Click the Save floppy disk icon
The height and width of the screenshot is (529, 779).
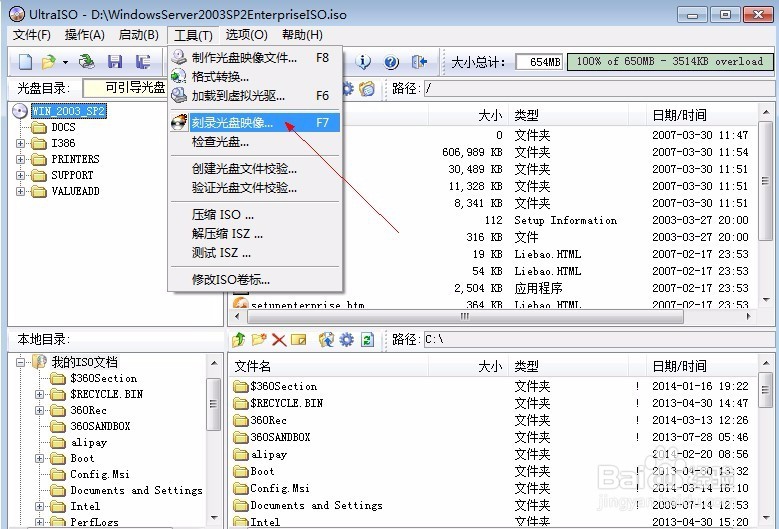tap(115, 62)
